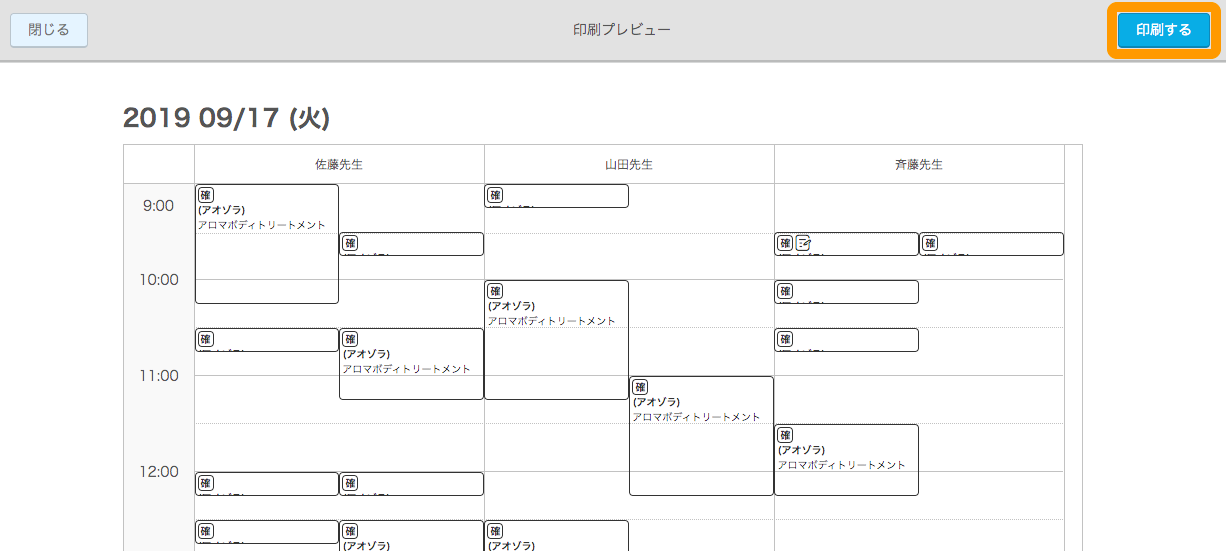This screenshot has width=1226, height=551.
Task: Close the preview with 閉じる button
Action: [49, 30]
